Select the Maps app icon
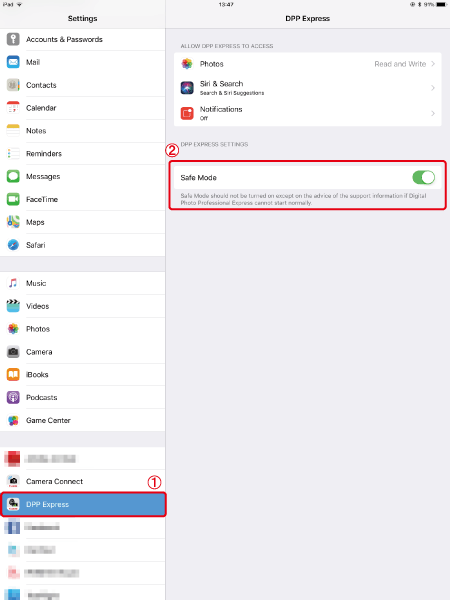This screenshot has height=600, width=450. point(13,222)
